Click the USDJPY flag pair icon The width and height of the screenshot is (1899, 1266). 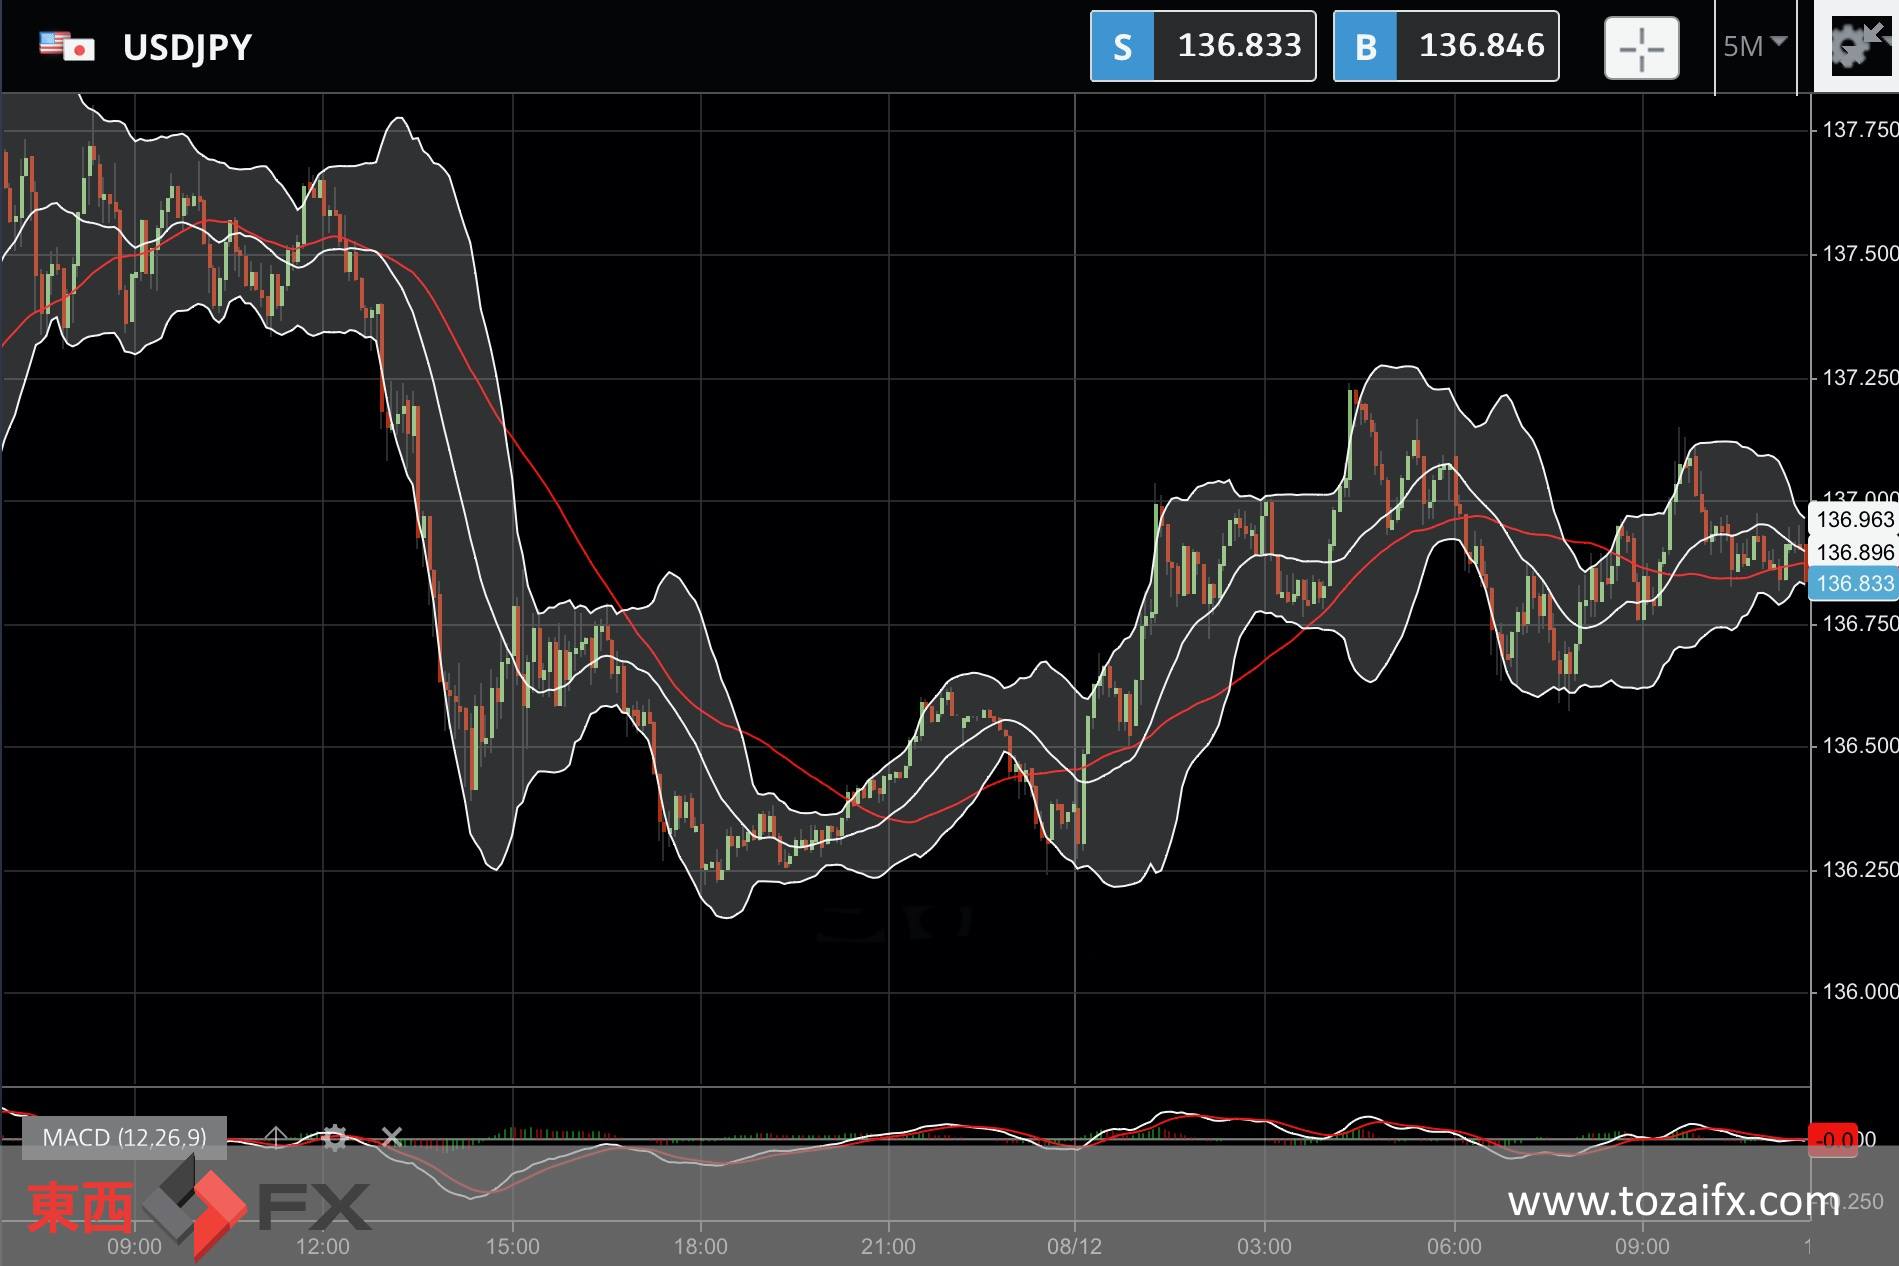pyautogui.click(x=67, y=46)
